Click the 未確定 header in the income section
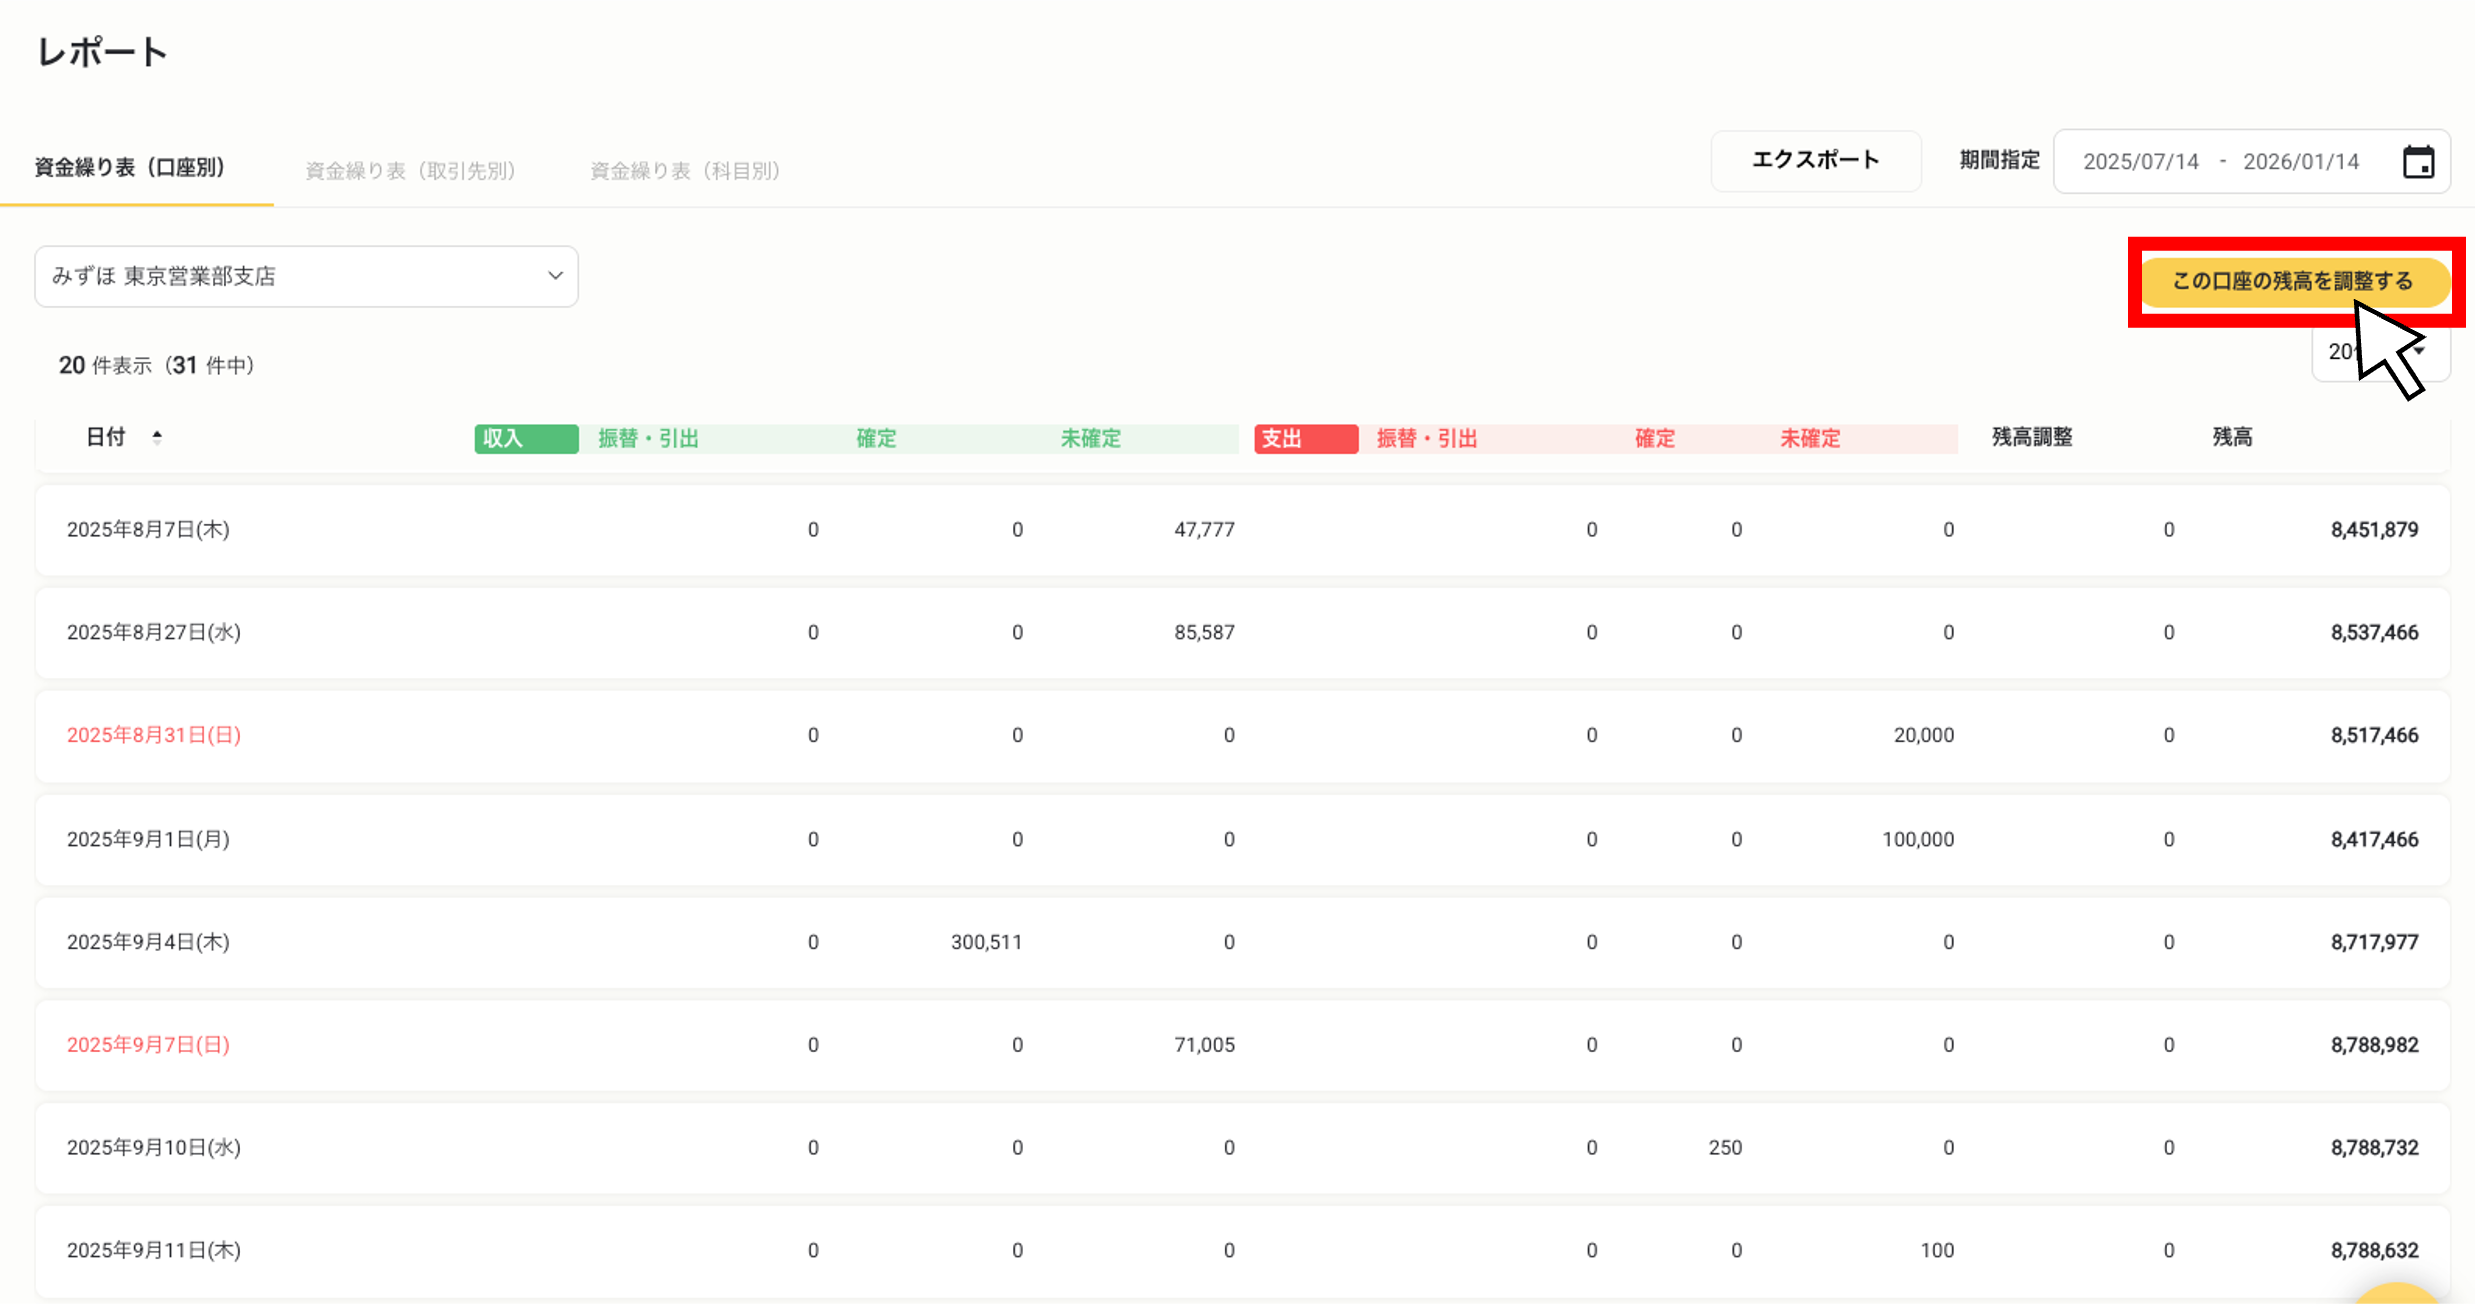 (1091, 438)
